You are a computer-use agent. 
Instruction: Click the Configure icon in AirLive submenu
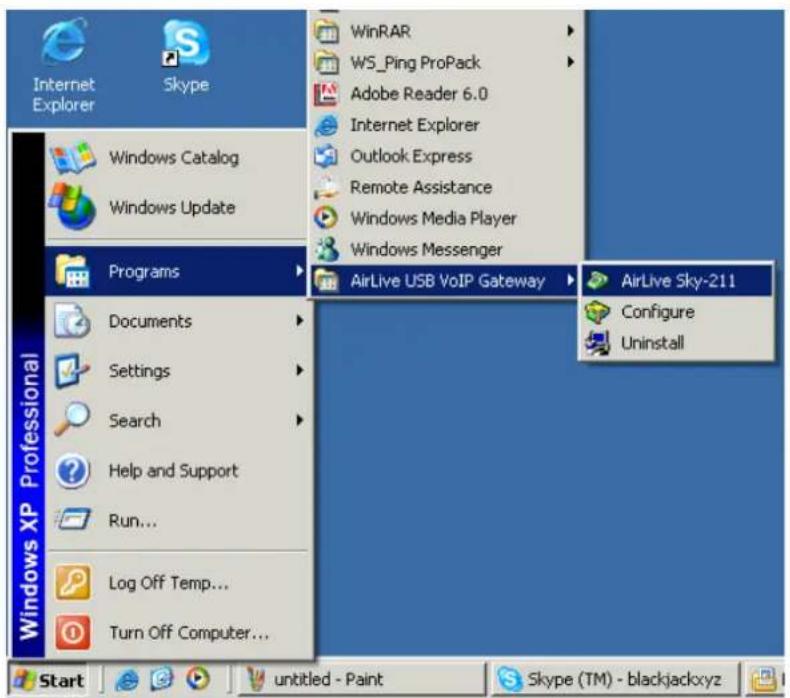pyautogui.click(x=598, y=312)
